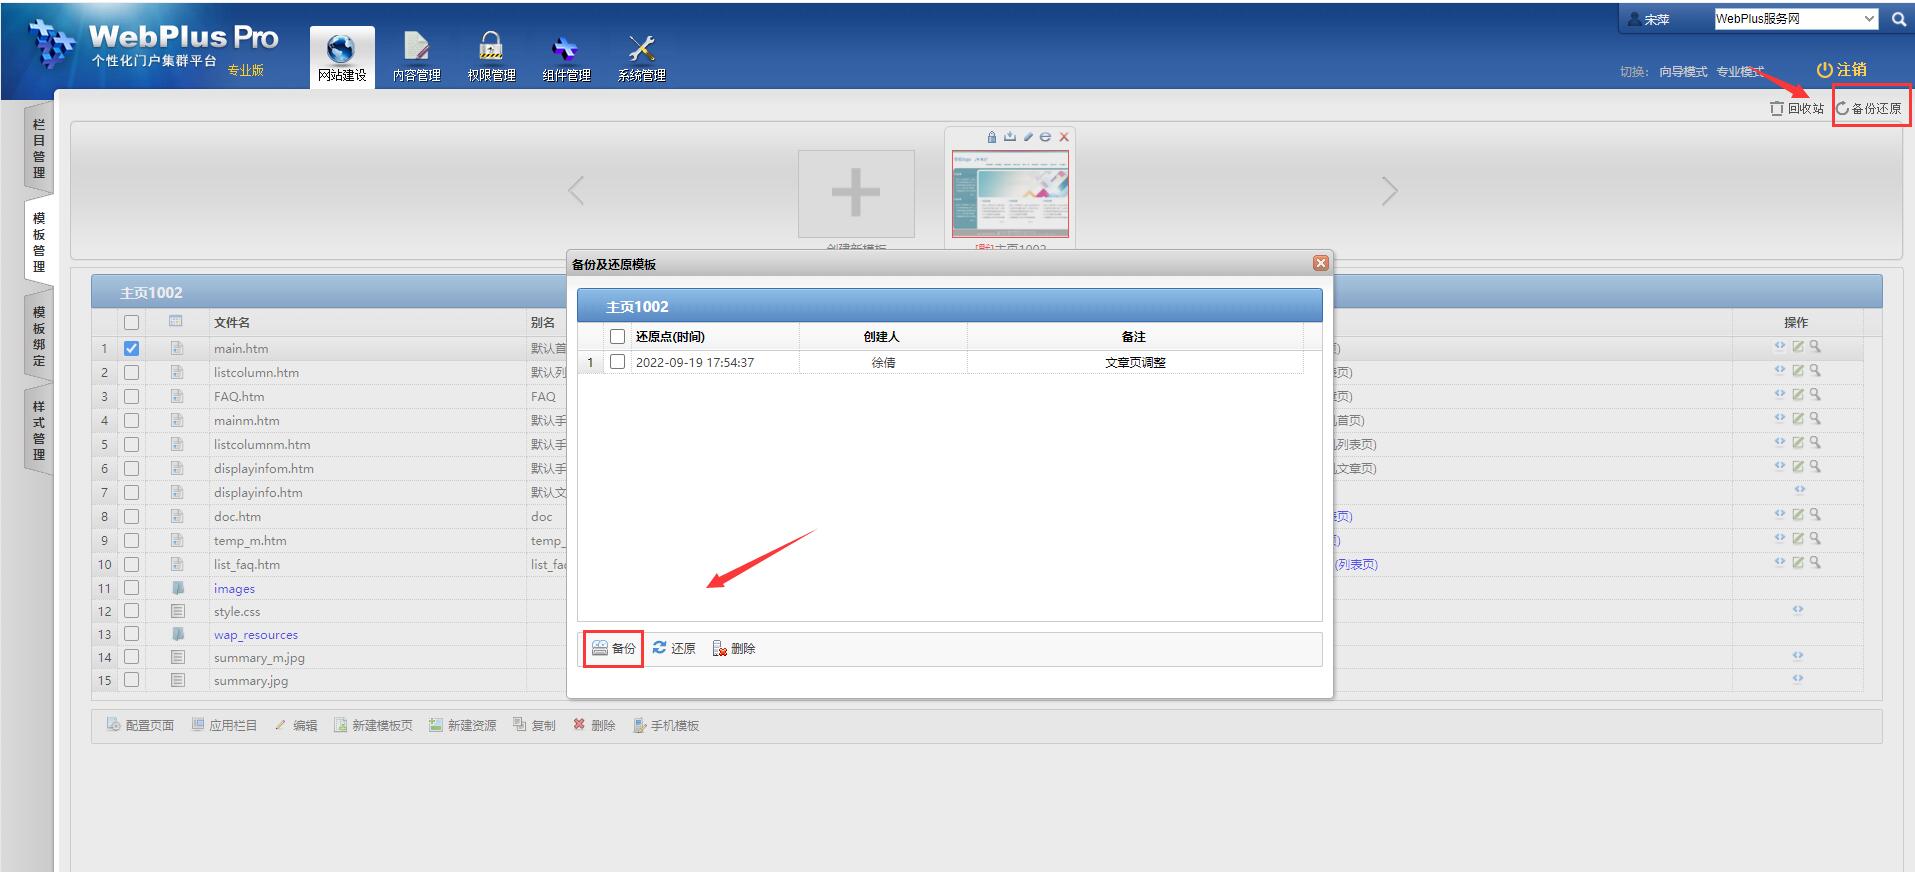1915x872 pixels.
Task: Switch to the 样式管理 side tab
Action: coord(39,430)
